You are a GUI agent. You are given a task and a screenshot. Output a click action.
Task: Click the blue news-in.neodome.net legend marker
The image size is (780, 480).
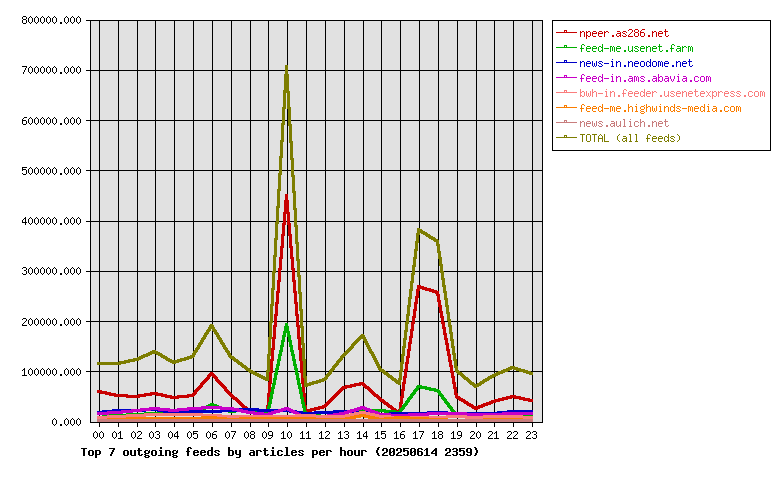point(566,62)
